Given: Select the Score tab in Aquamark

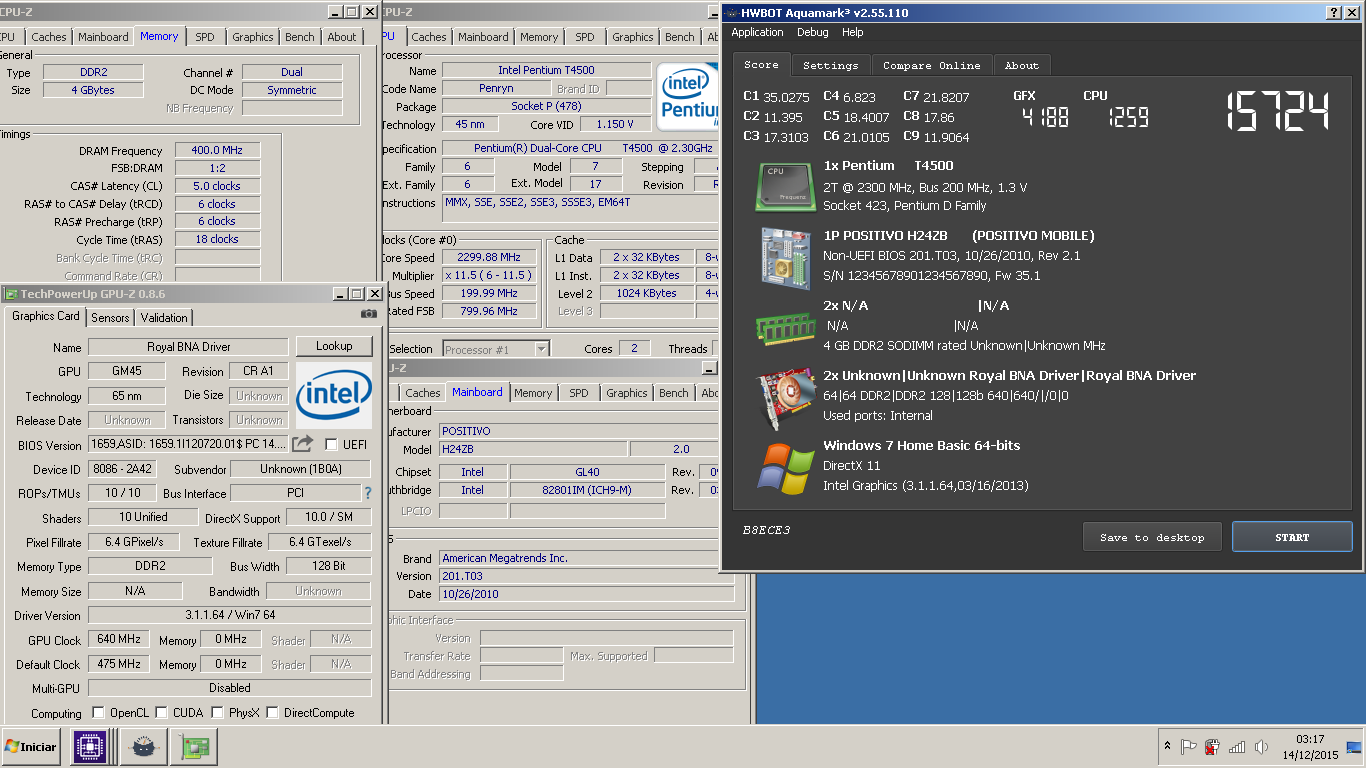Looking at the screenshot, I should (x=761, y=64).
